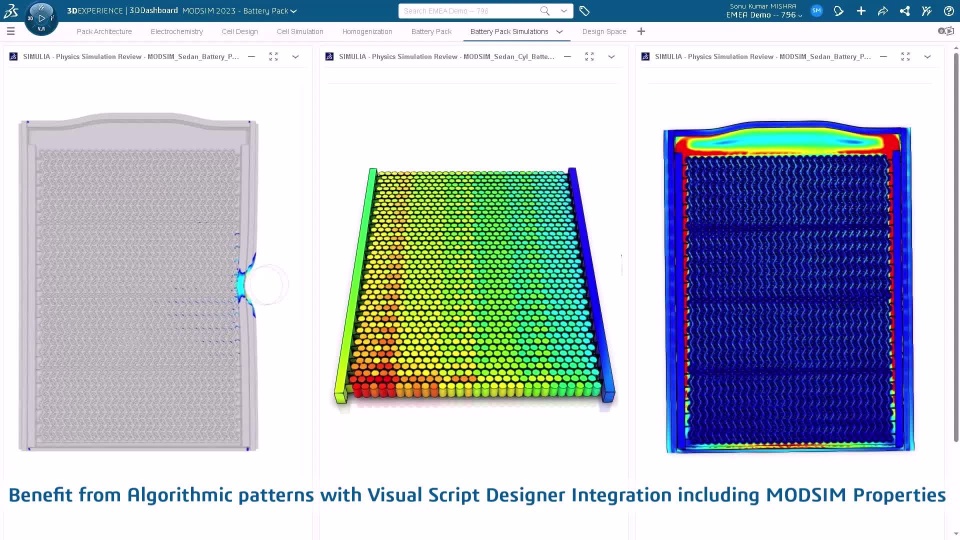Toggle the presentation mode icon

click(x=946, y=31)
